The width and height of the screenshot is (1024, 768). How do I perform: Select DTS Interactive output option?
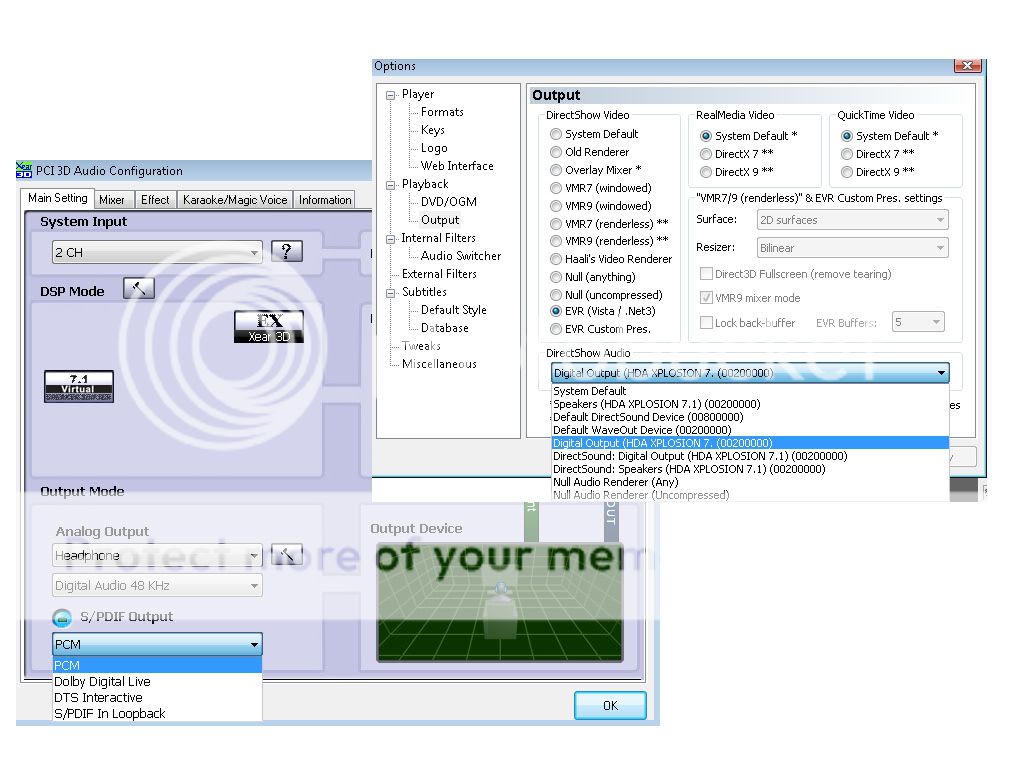tap(98, 698)
